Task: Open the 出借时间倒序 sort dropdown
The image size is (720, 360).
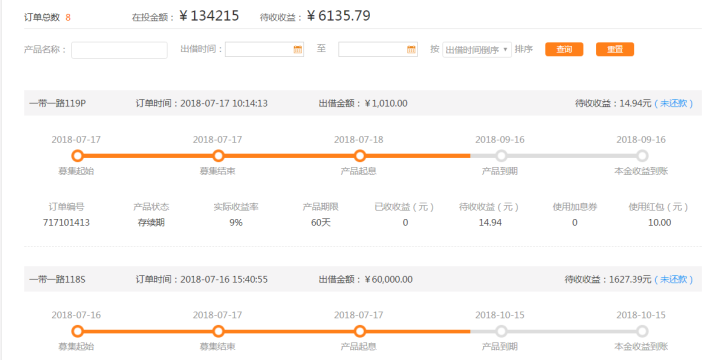Action: [x=477, y=50]
